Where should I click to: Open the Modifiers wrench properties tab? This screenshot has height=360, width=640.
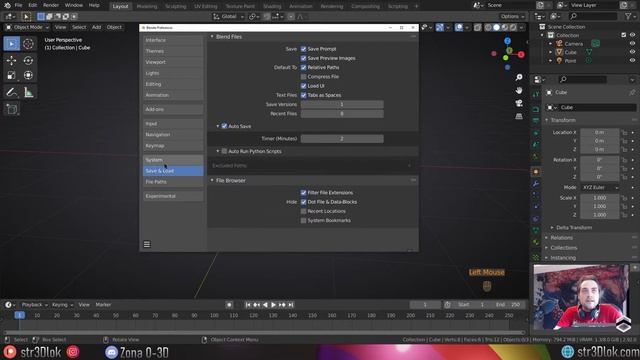(x=536, y=184)
